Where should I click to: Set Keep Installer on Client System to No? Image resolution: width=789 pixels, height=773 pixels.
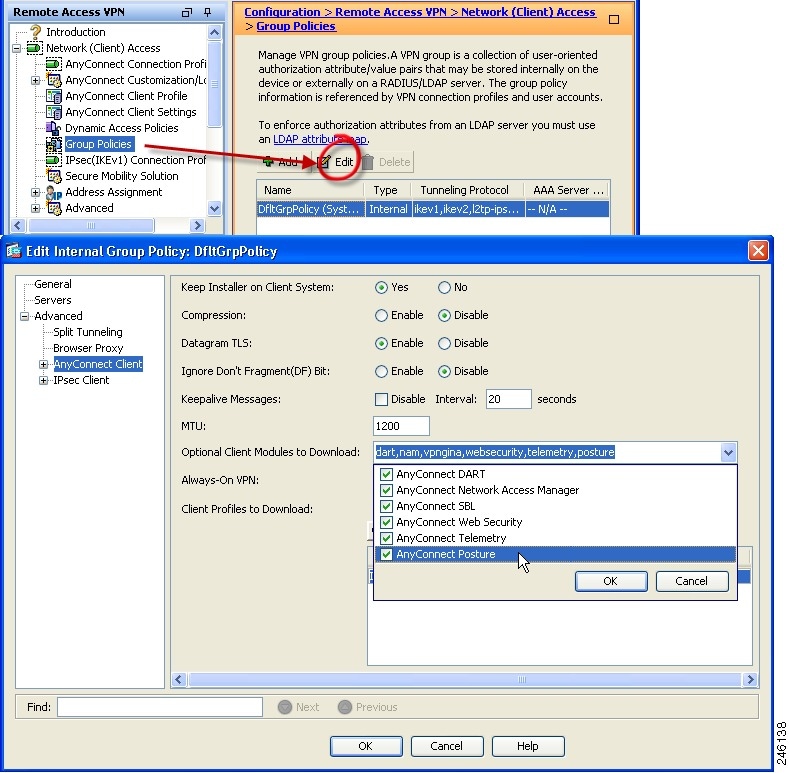pyautogui.click(x=444, y=287)
